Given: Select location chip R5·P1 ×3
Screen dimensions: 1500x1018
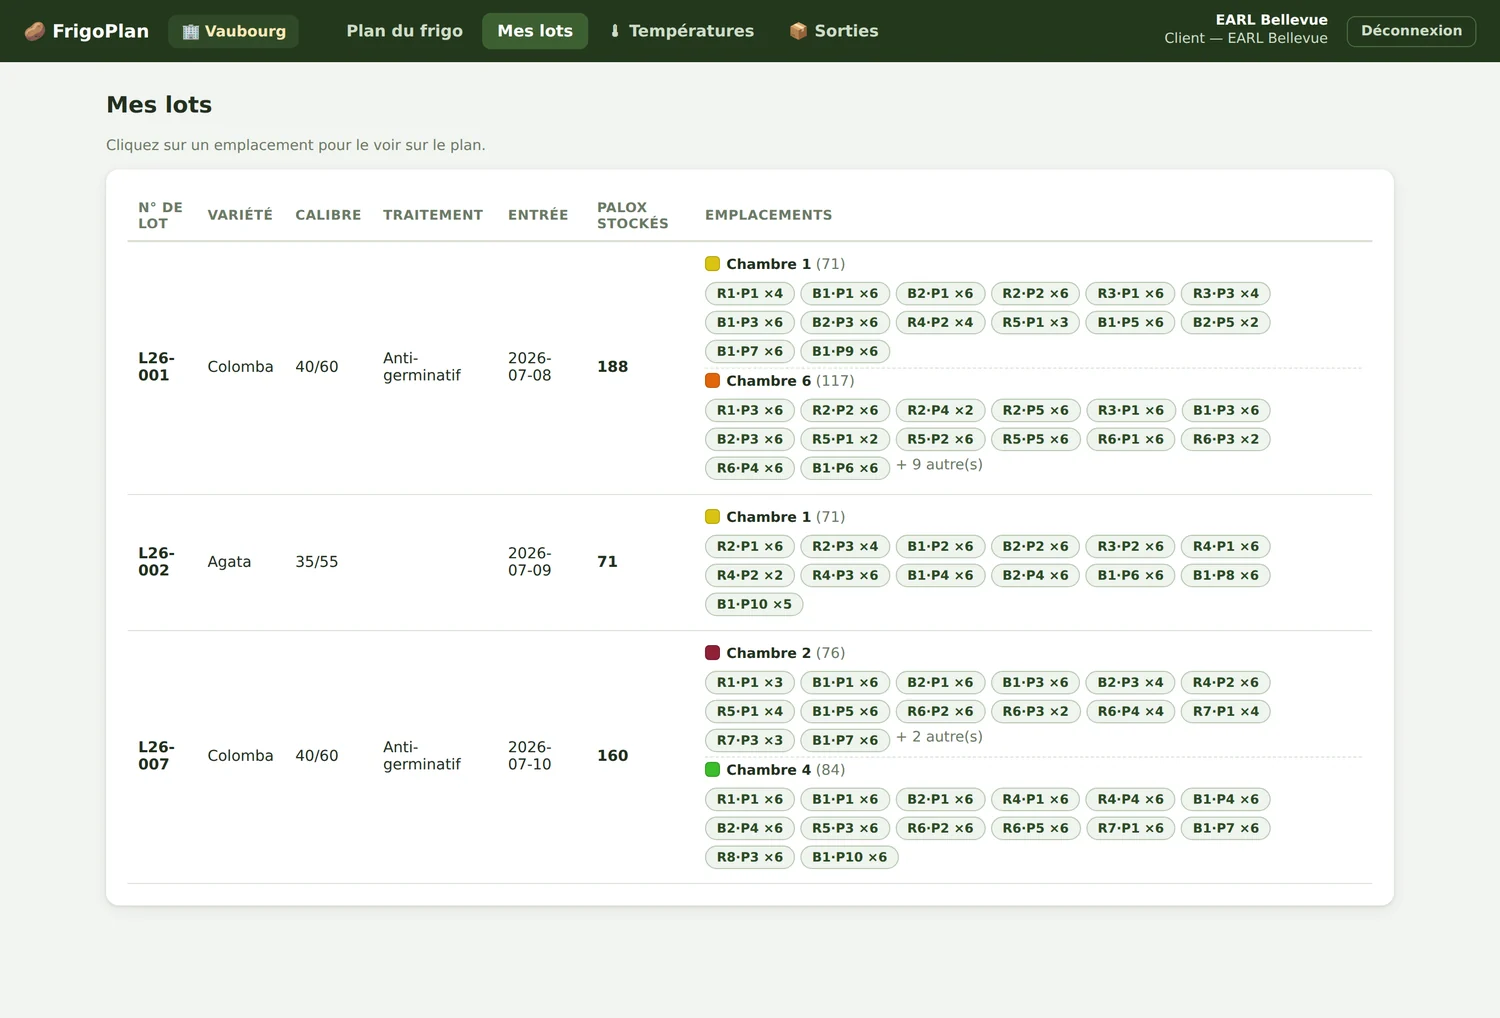Looking at the screenshot, I should tap(1035, 322).
